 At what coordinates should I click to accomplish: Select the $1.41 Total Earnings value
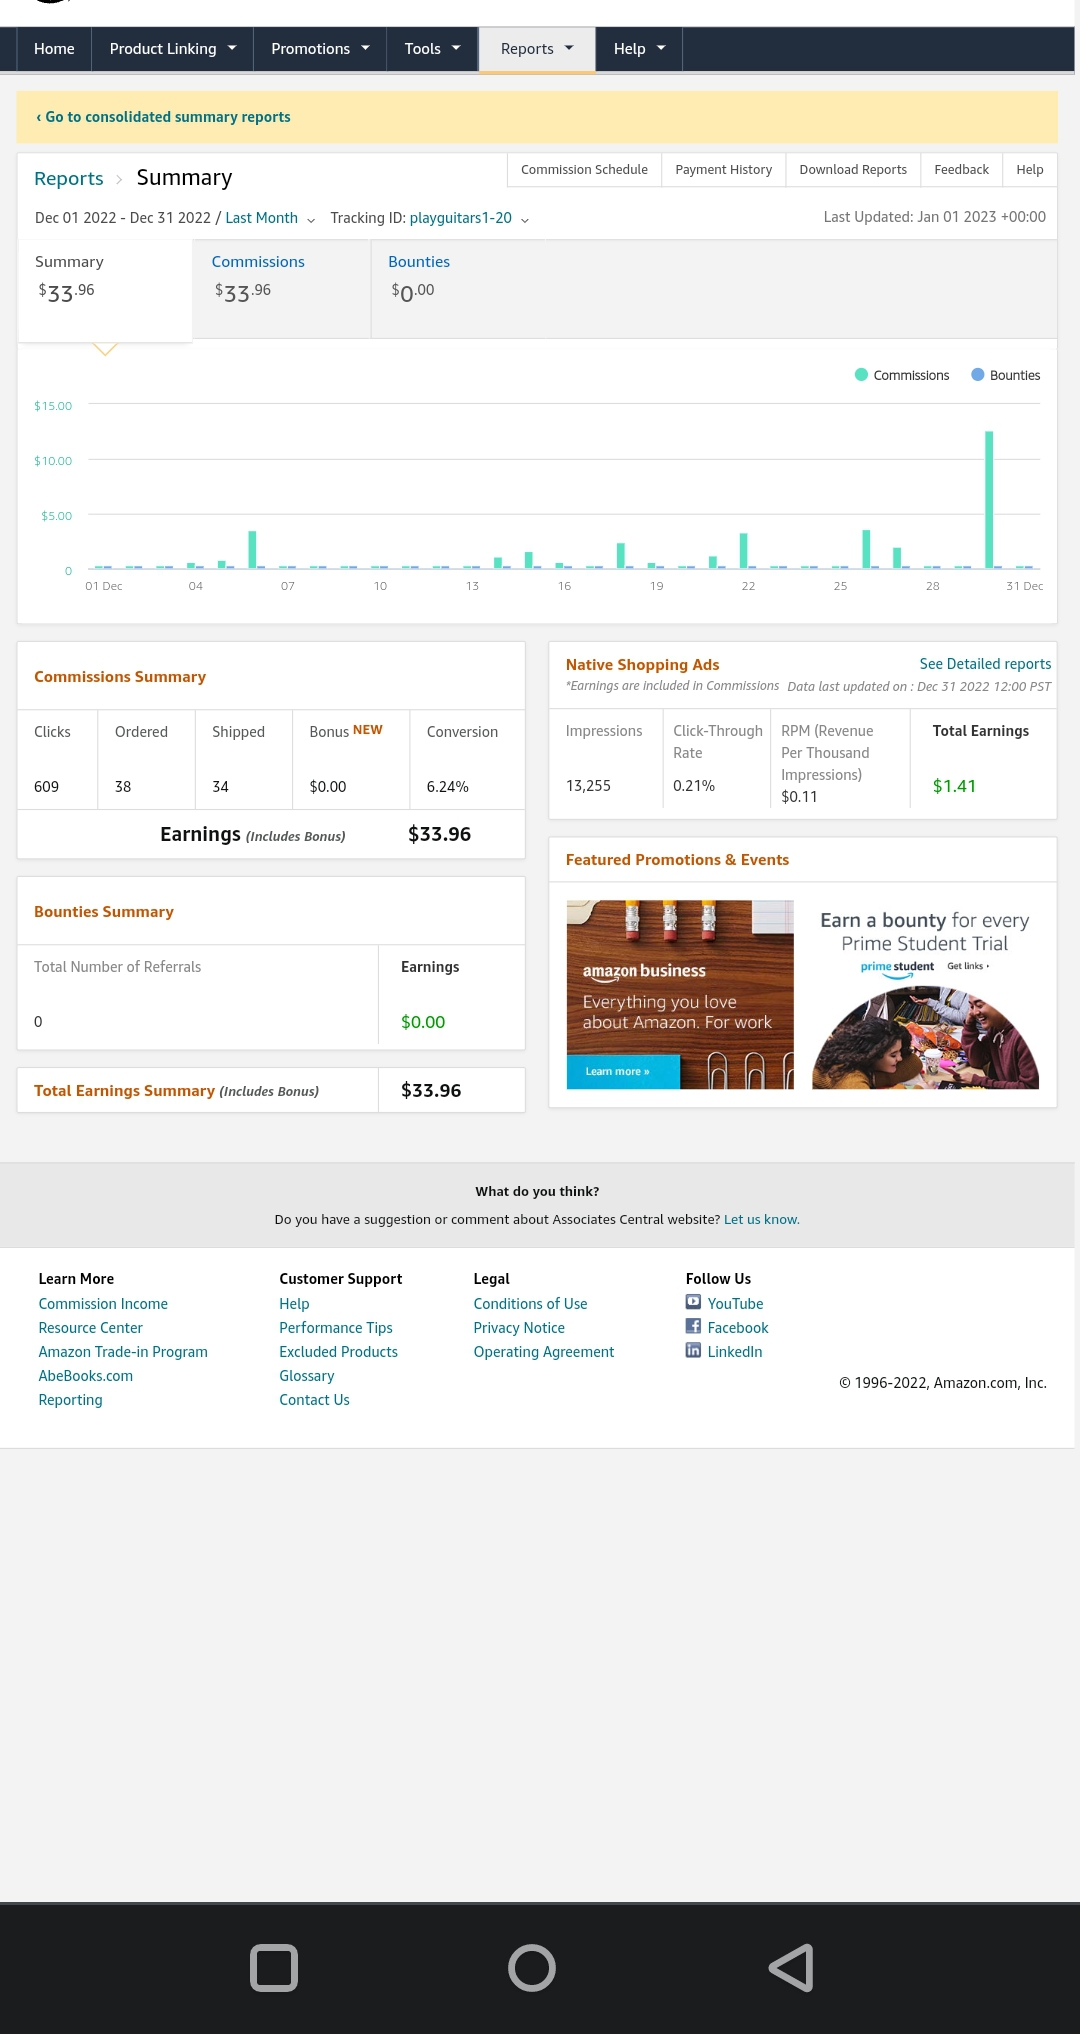[x=954, y=786]
